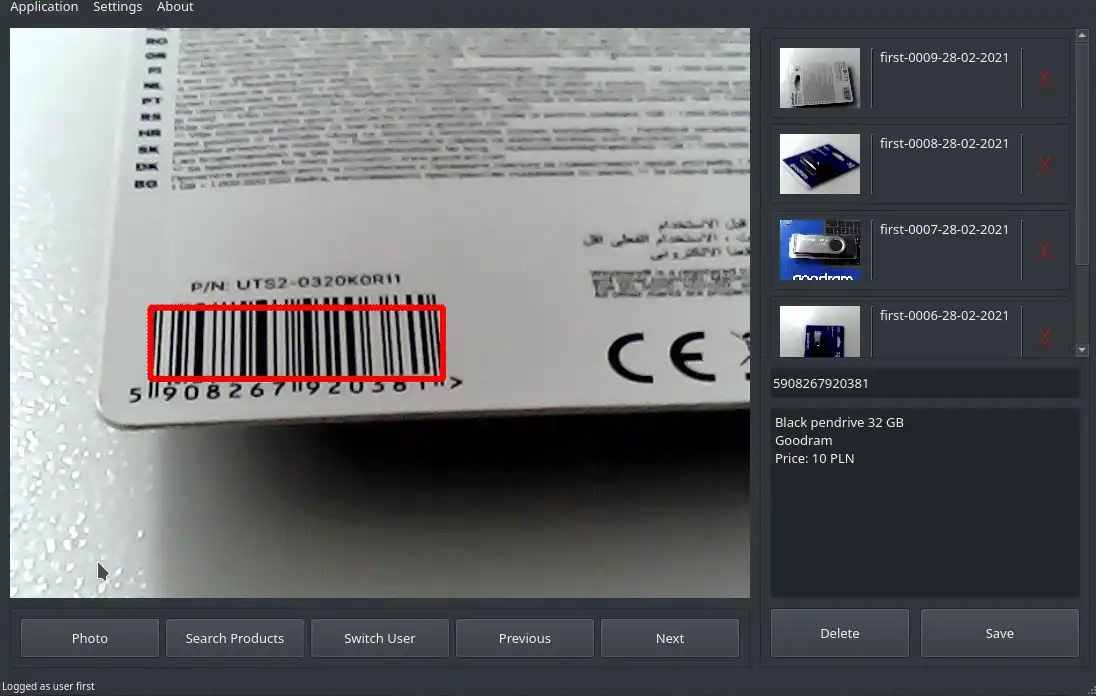
Task: Go to the Next photo
Action: coord(670,638)
